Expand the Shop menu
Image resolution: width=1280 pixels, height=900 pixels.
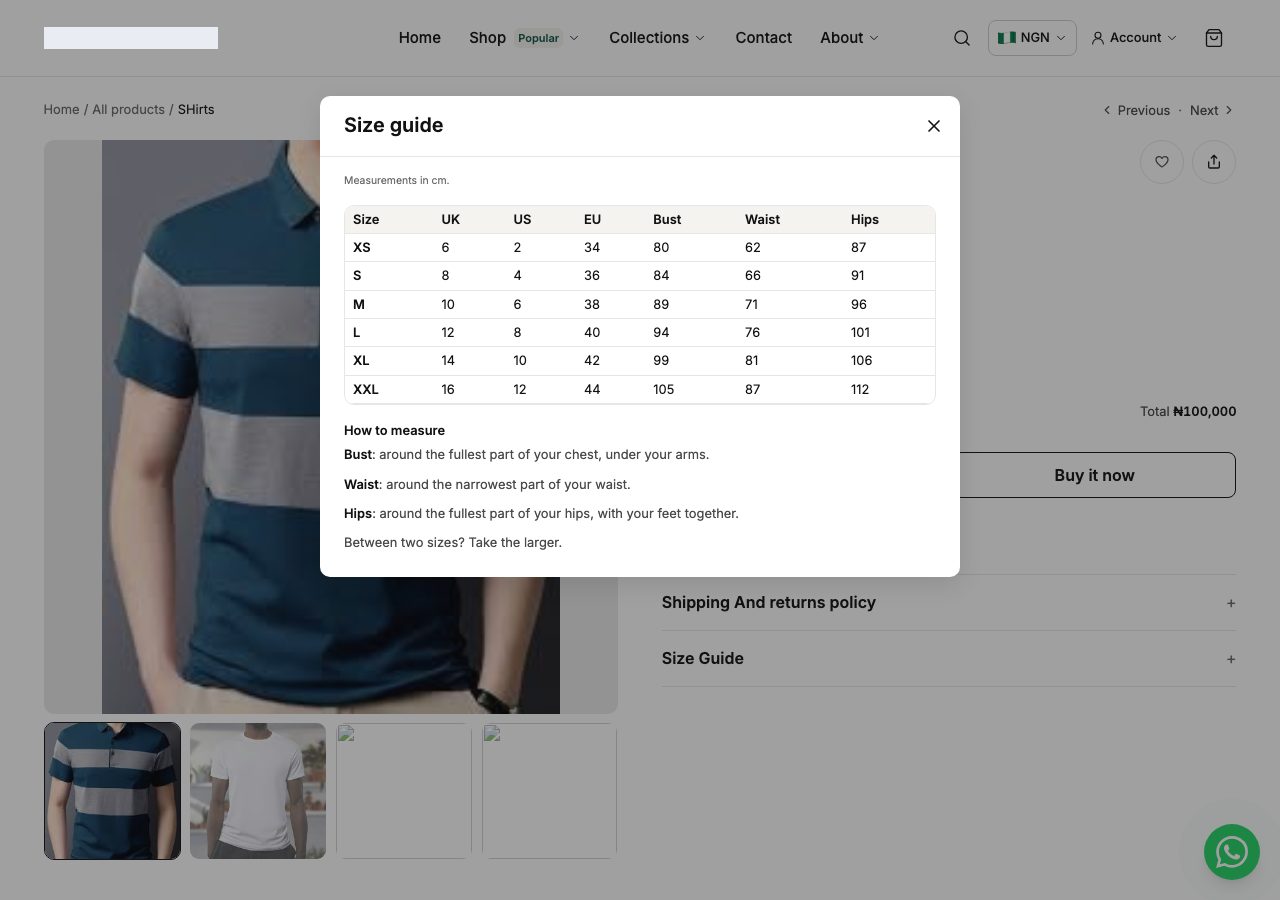point(524,38)
